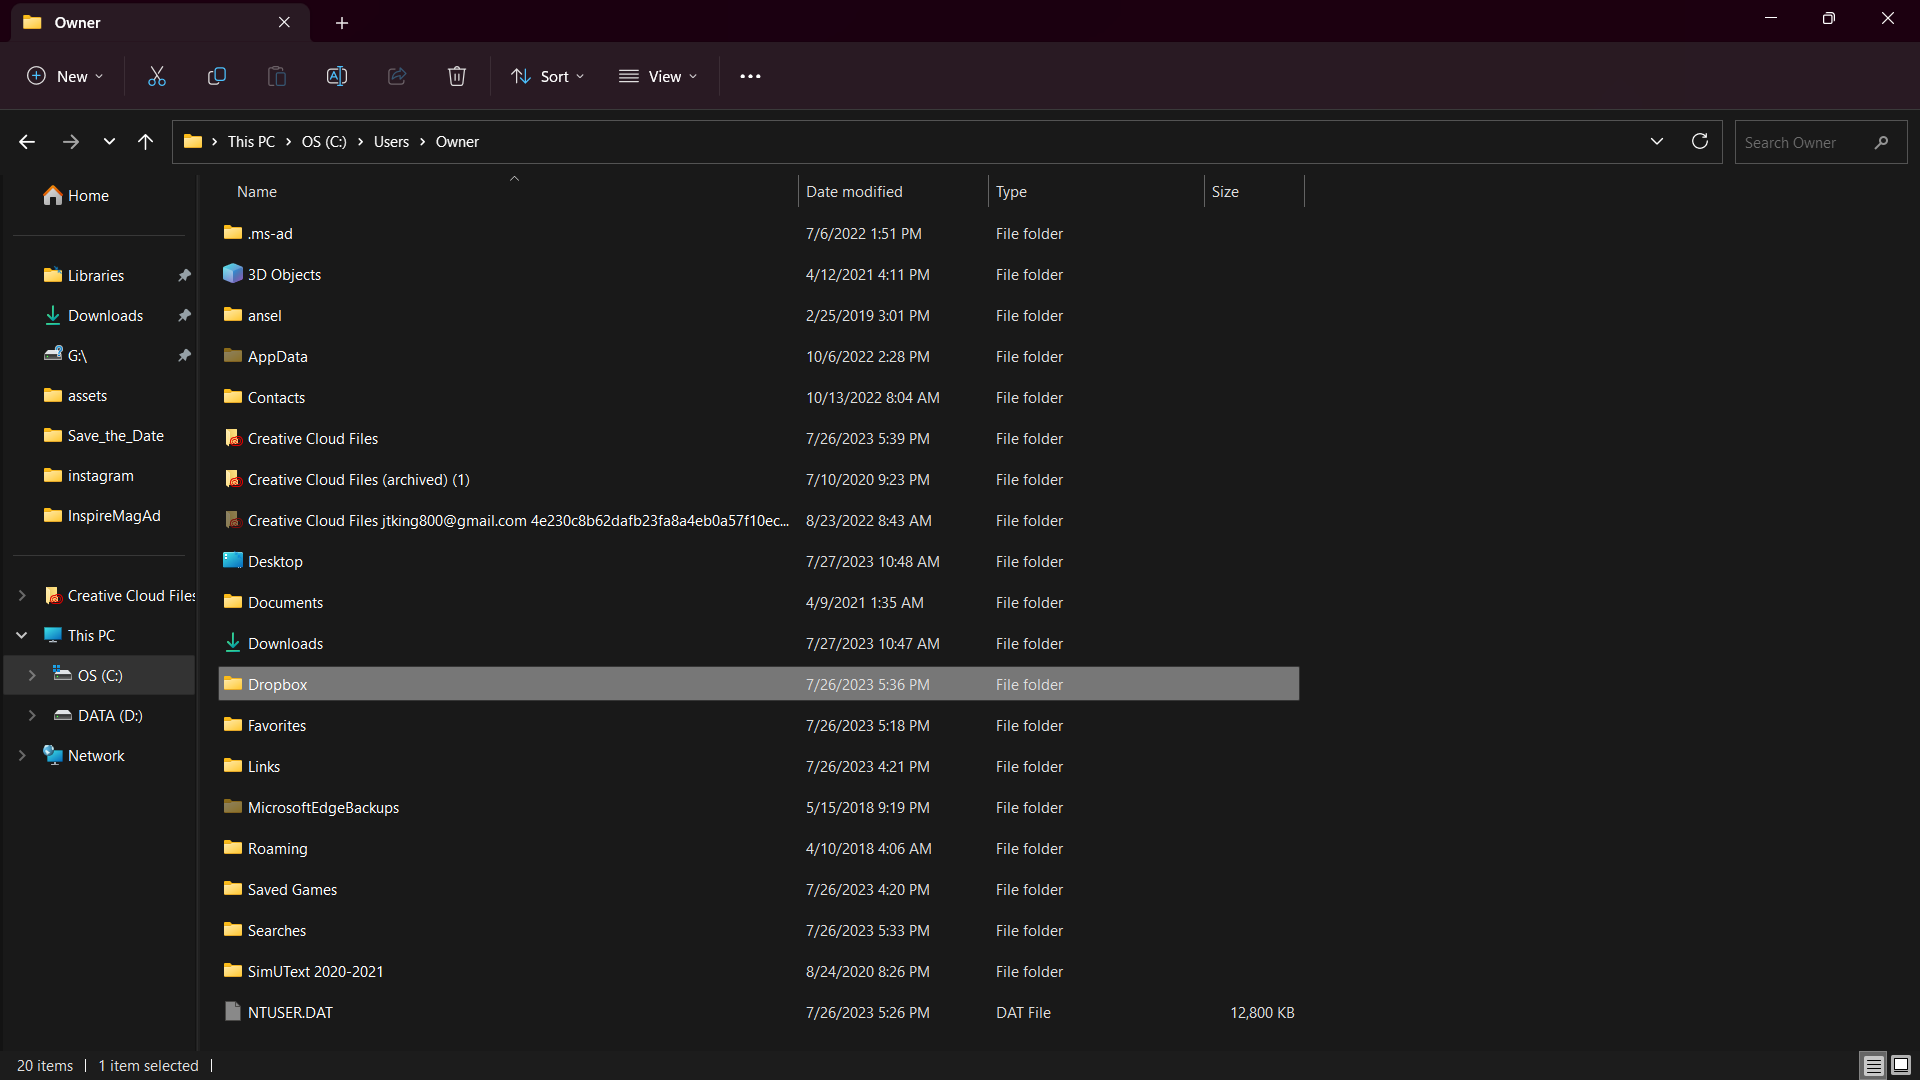The height and width of the screenshot is (1080, 1920).
Task: Select the ansel folder
Action: point(759,315)
